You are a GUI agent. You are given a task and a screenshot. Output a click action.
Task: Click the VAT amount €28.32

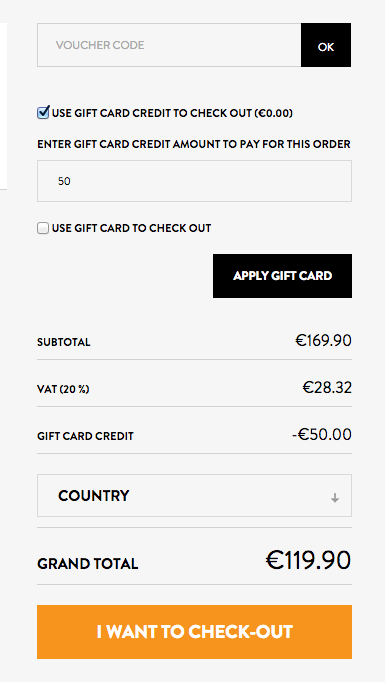pos(327,387)
